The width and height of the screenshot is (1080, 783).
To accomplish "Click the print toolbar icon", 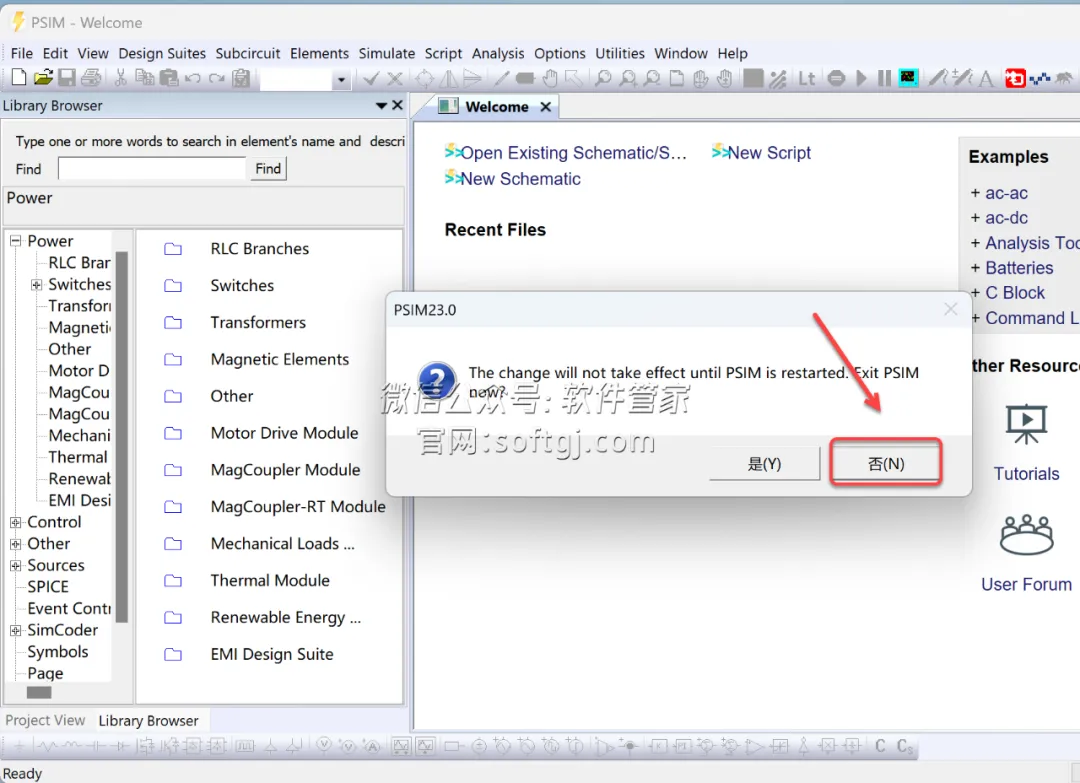I will point(91,78).
